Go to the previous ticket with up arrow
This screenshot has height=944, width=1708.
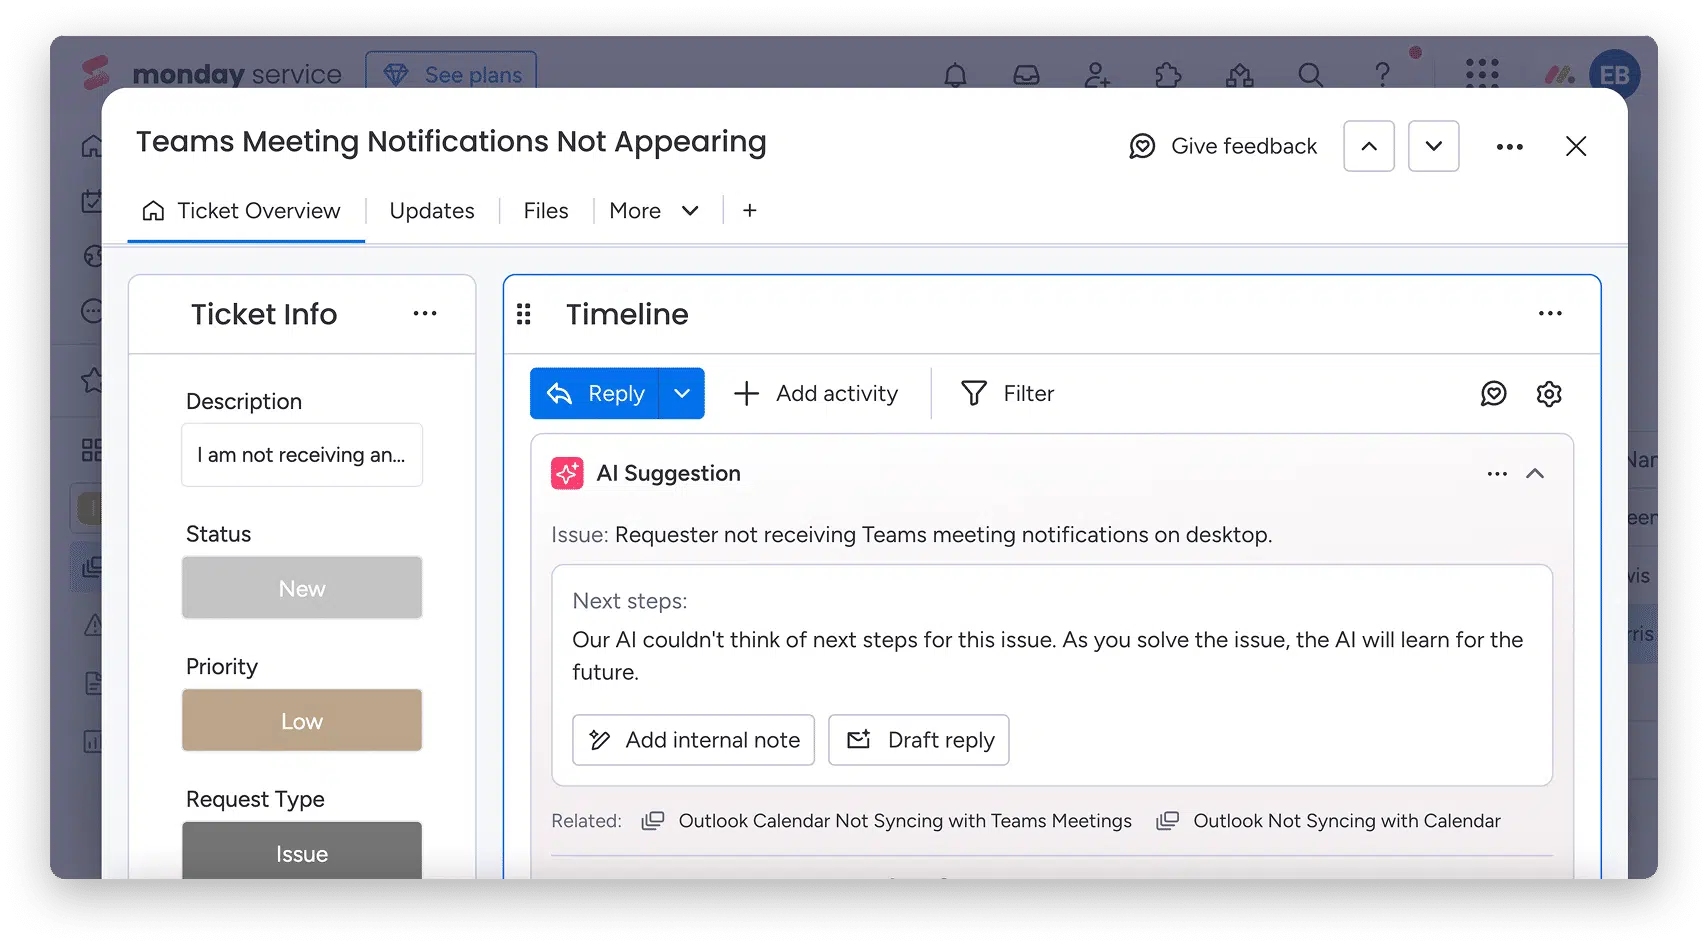pos(1369,147)
